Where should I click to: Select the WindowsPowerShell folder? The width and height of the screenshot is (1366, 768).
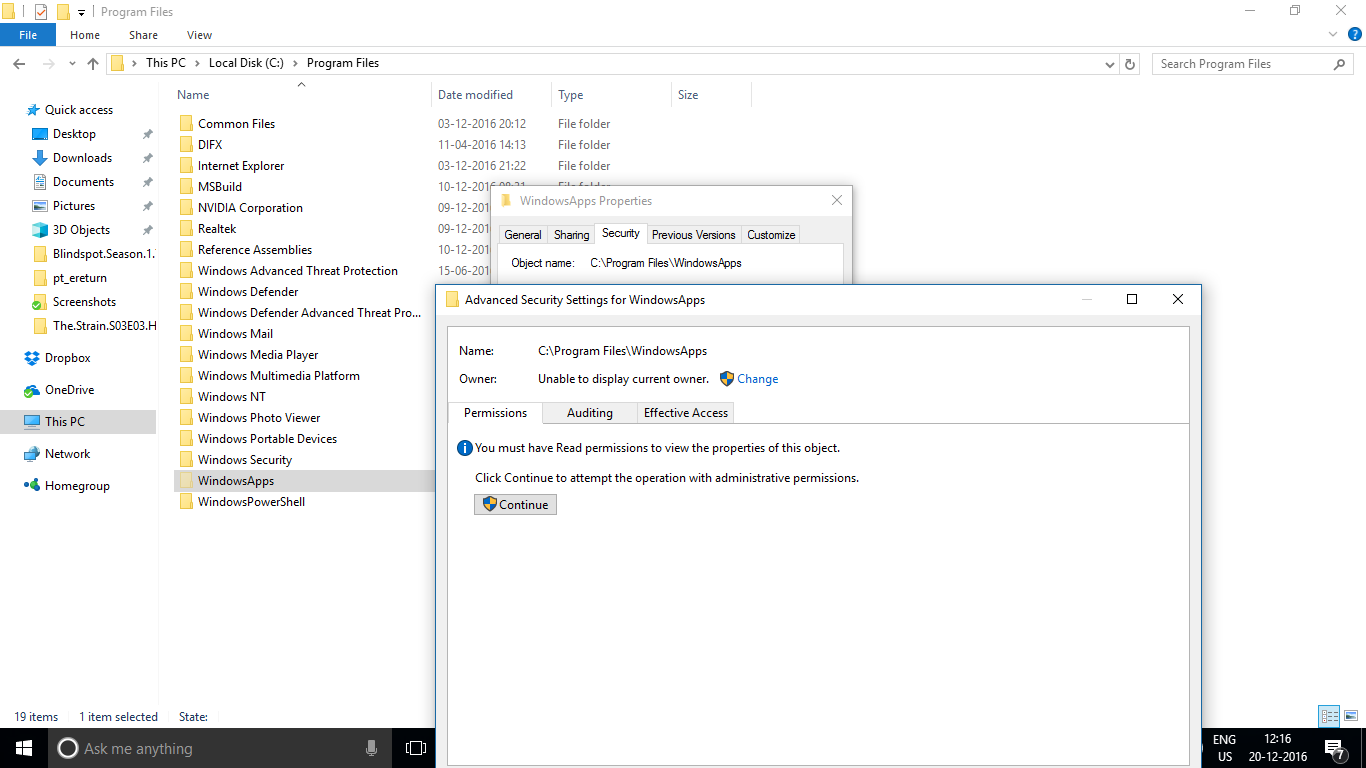click(x=251, y=502)
